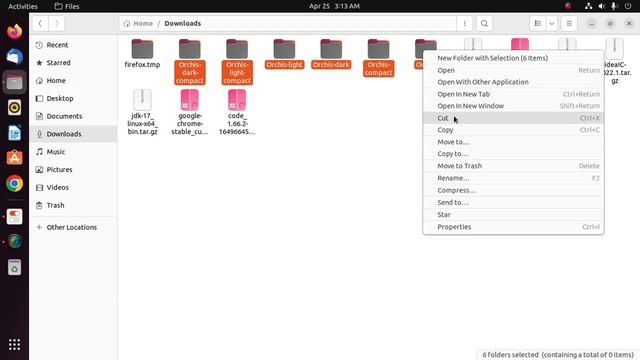The image size is (640, 360).
Task: Open Pictures in the sidebar
Action: [73, 169]
